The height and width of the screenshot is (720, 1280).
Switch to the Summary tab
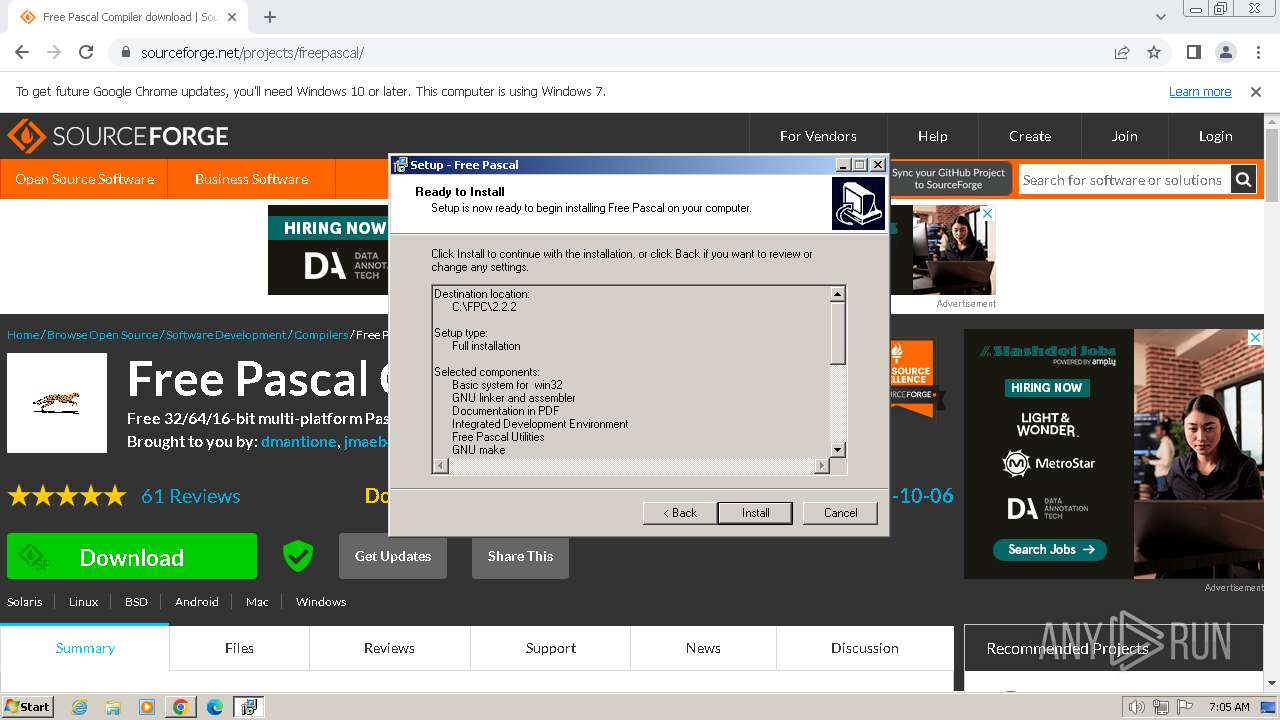tap(85, 648)
